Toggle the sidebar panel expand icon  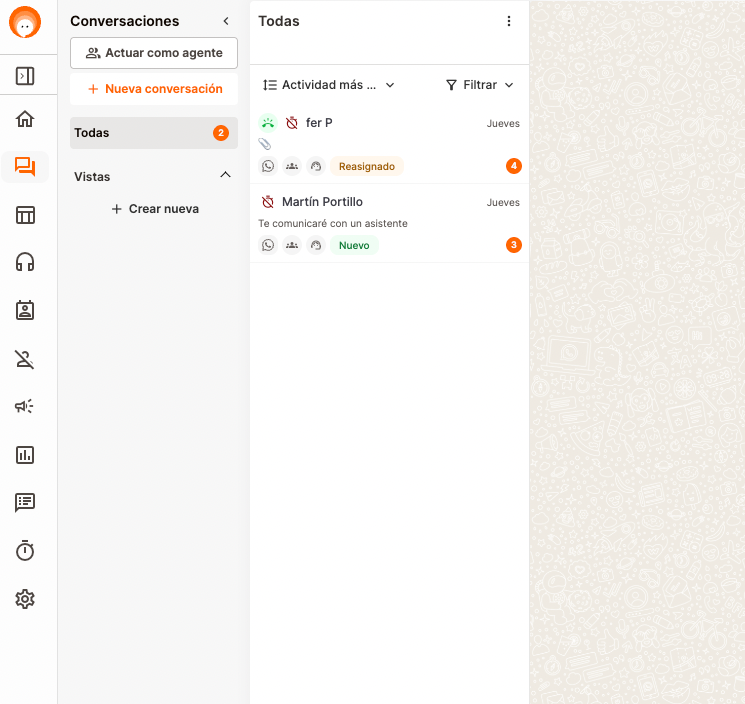point(25,76)
